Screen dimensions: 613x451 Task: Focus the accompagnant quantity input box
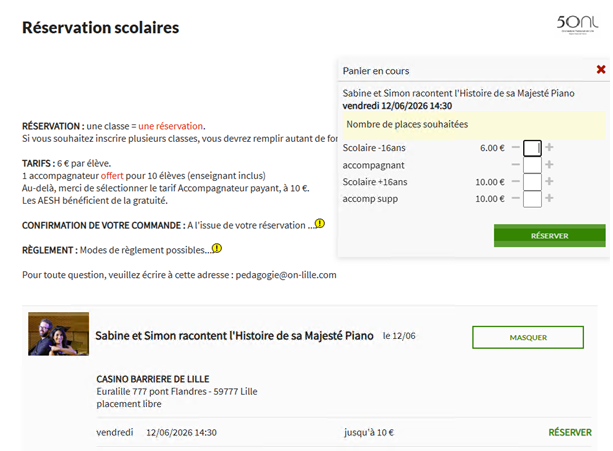(532, 165)
